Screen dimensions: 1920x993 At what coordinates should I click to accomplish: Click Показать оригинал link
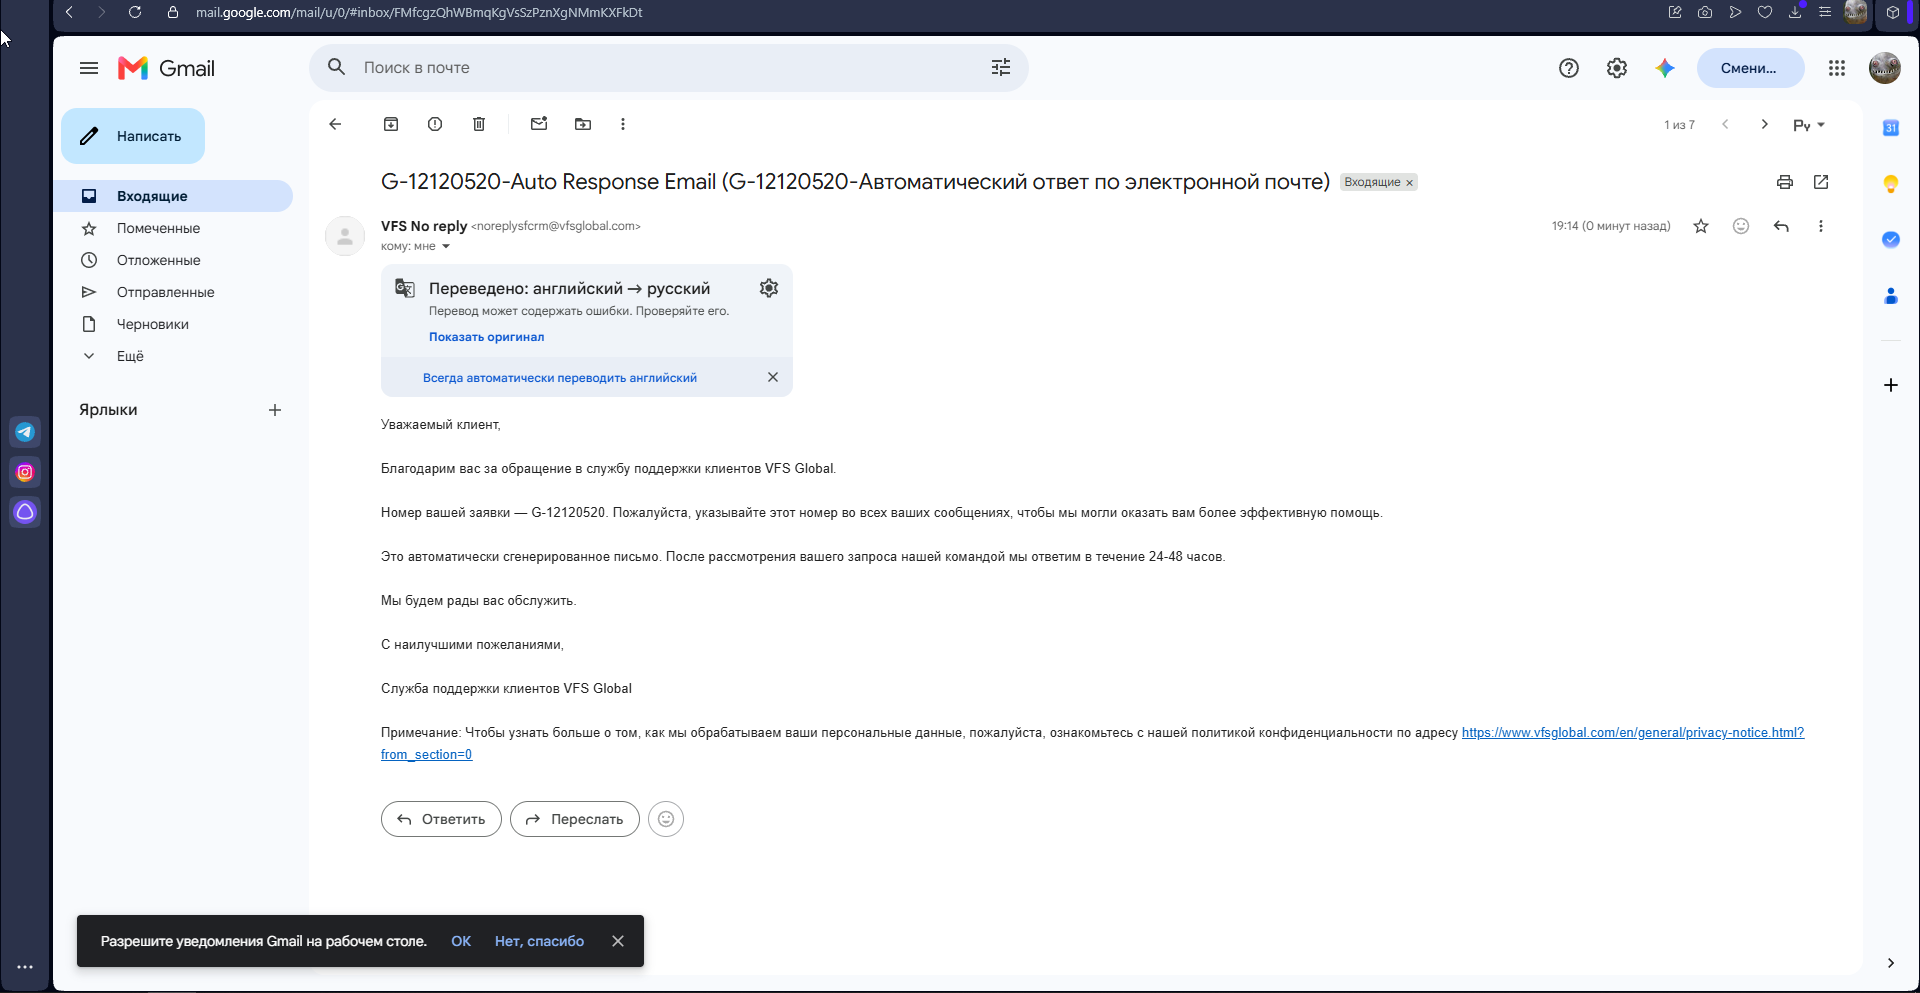[486, 337]
